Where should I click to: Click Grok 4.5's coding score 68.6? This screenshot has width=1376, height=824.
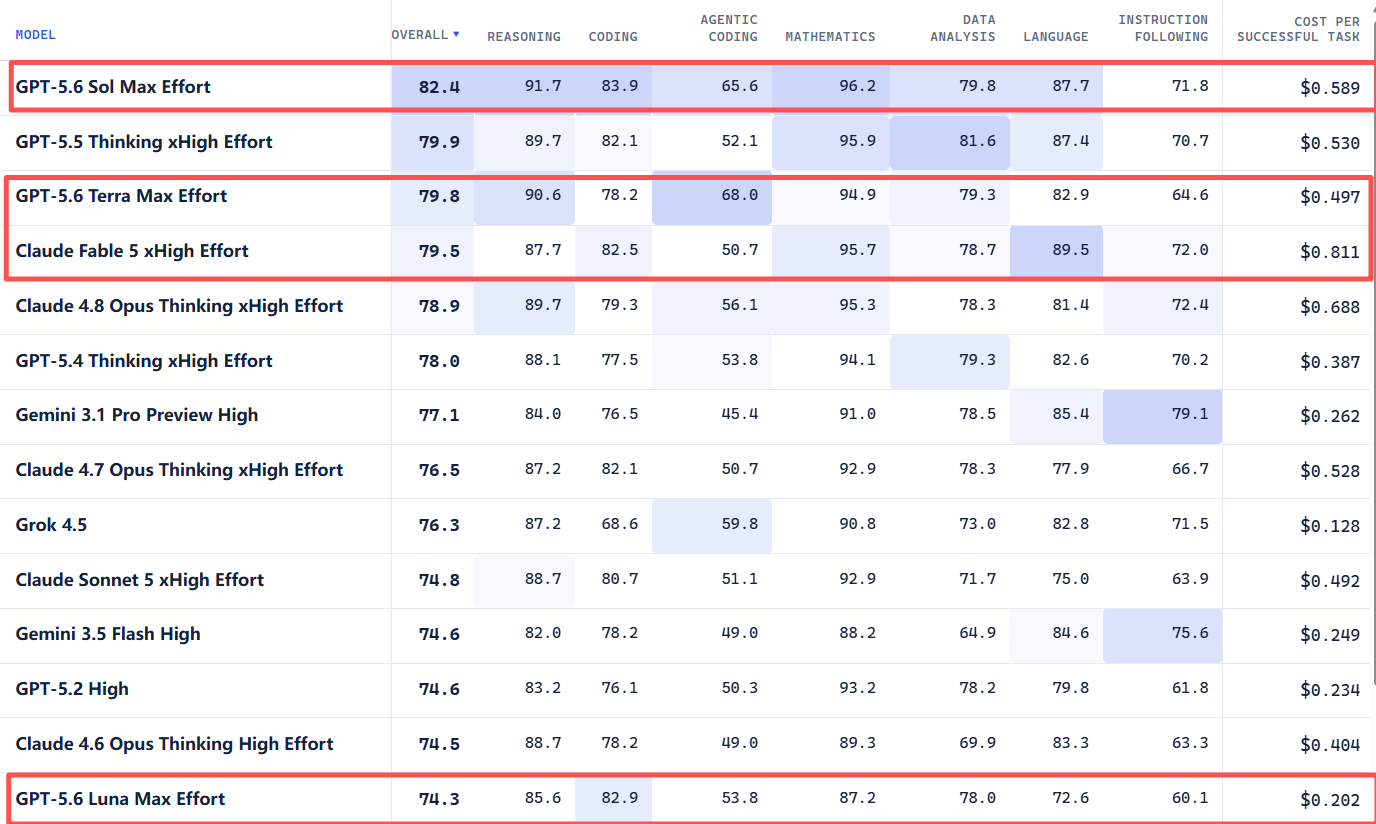point(619,524)
